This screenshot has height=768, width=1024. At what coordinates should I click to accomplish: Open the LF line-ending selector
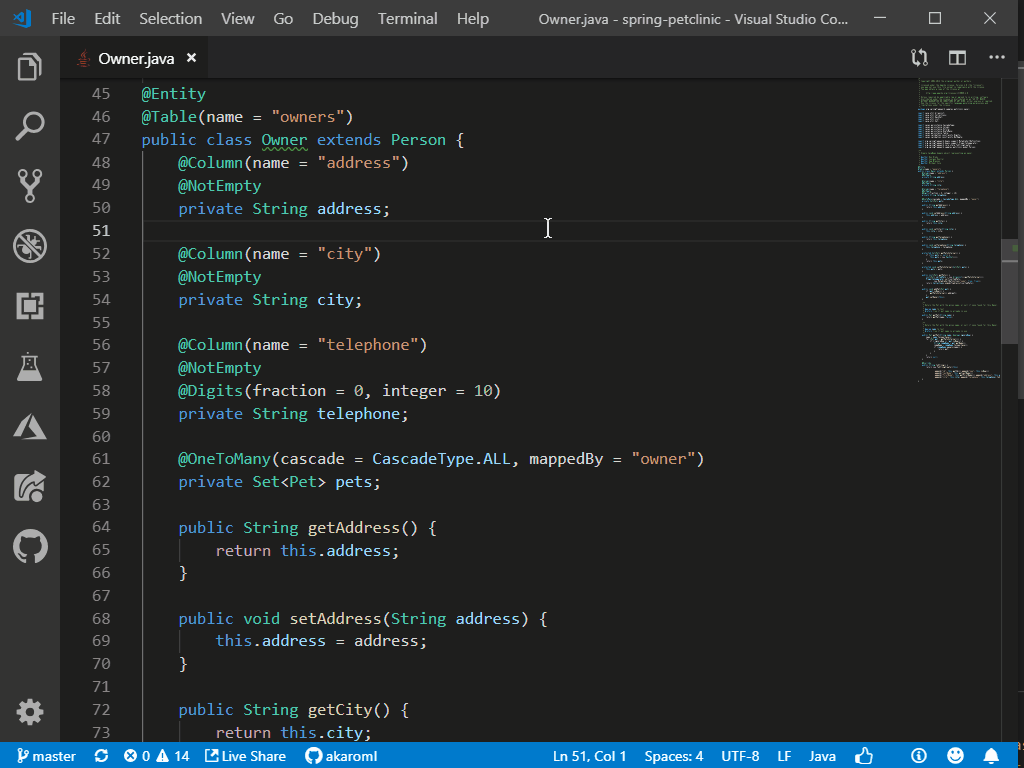click(784, 756)
